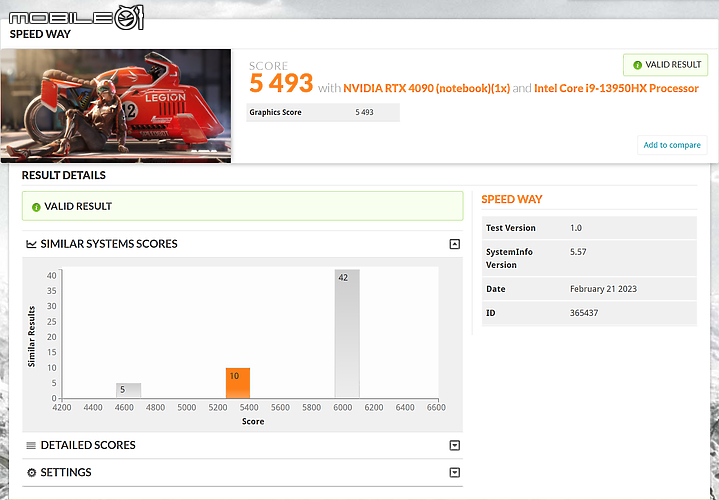Click the chart icon beside Similar Systems Scores

point(31,244)
